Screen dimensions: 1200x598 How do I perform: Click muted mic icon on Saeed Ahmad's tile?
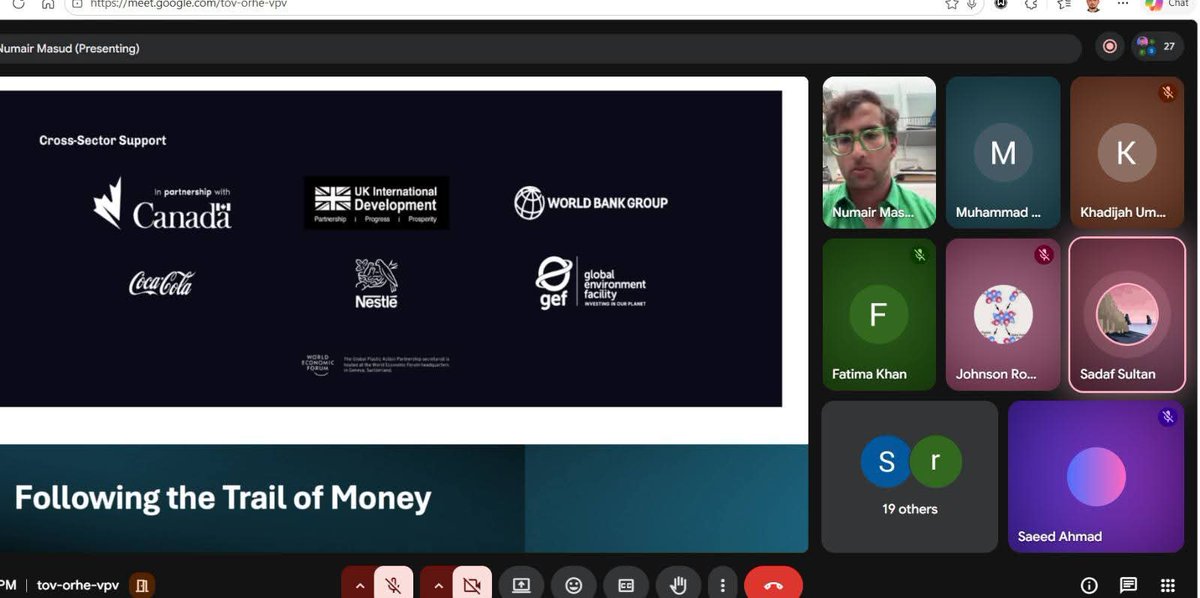coord(1167,417)
